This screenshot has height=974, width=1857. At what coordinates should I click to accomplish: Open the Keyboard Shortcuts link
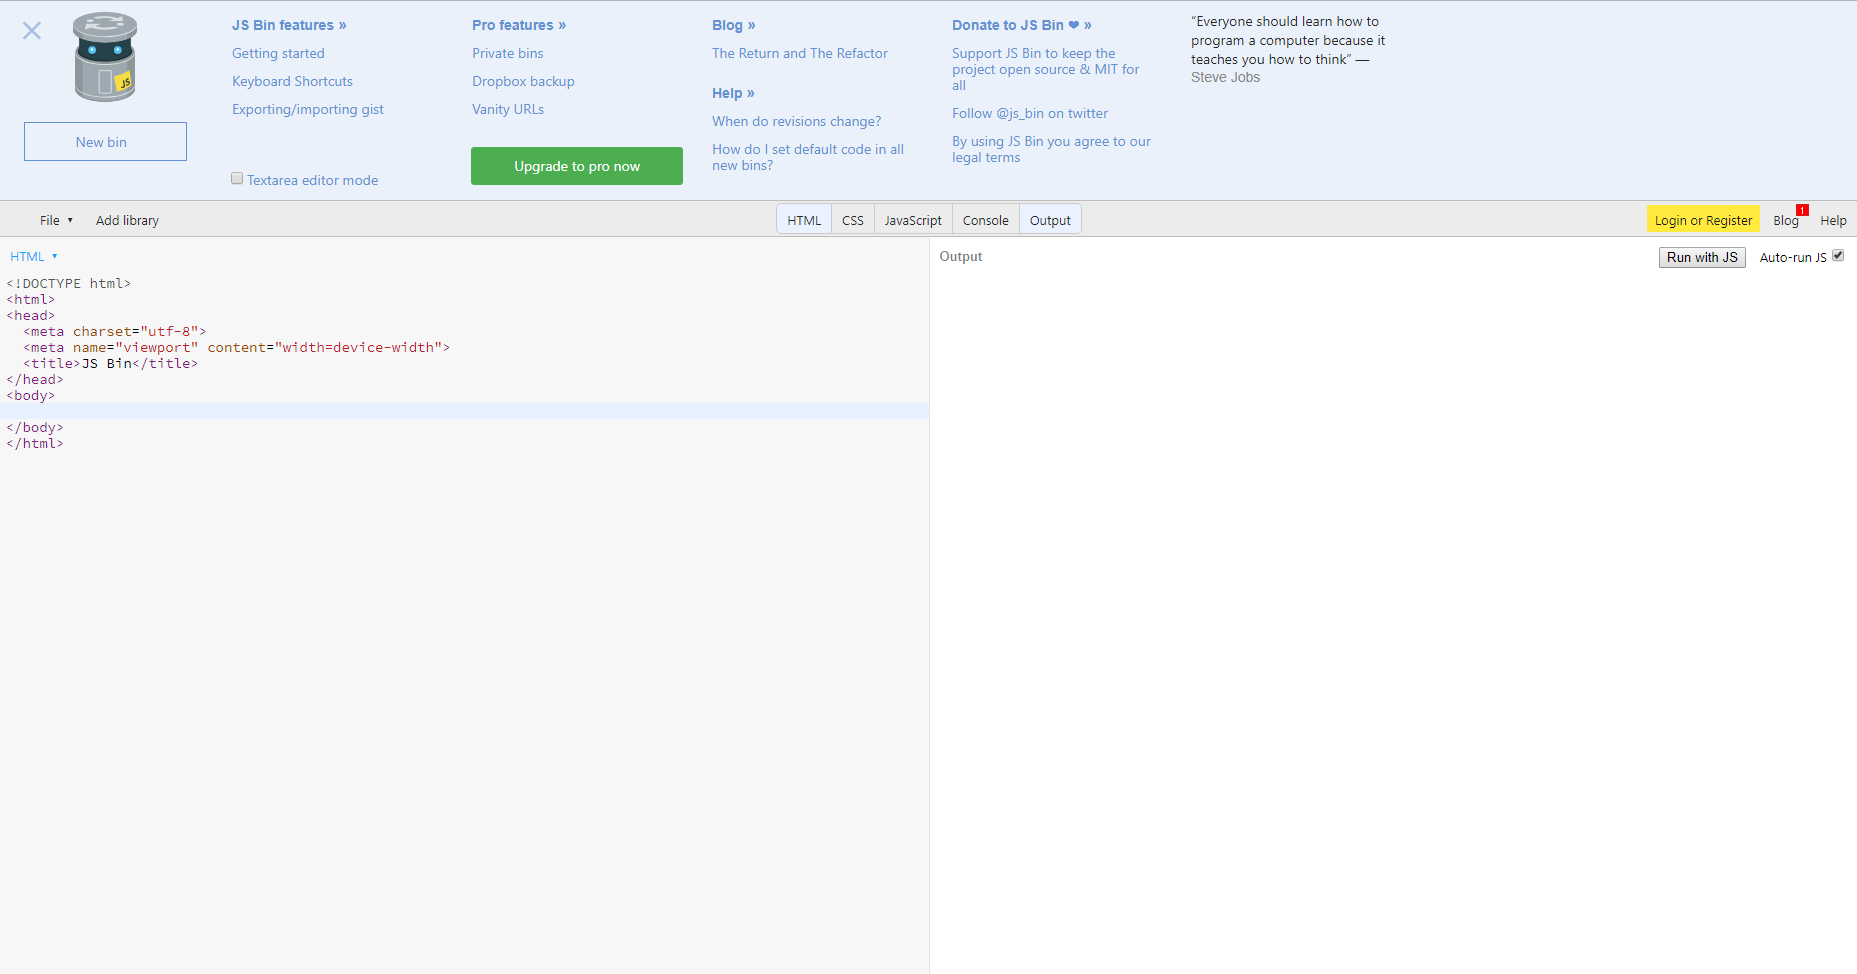click(x=292, y=81)
